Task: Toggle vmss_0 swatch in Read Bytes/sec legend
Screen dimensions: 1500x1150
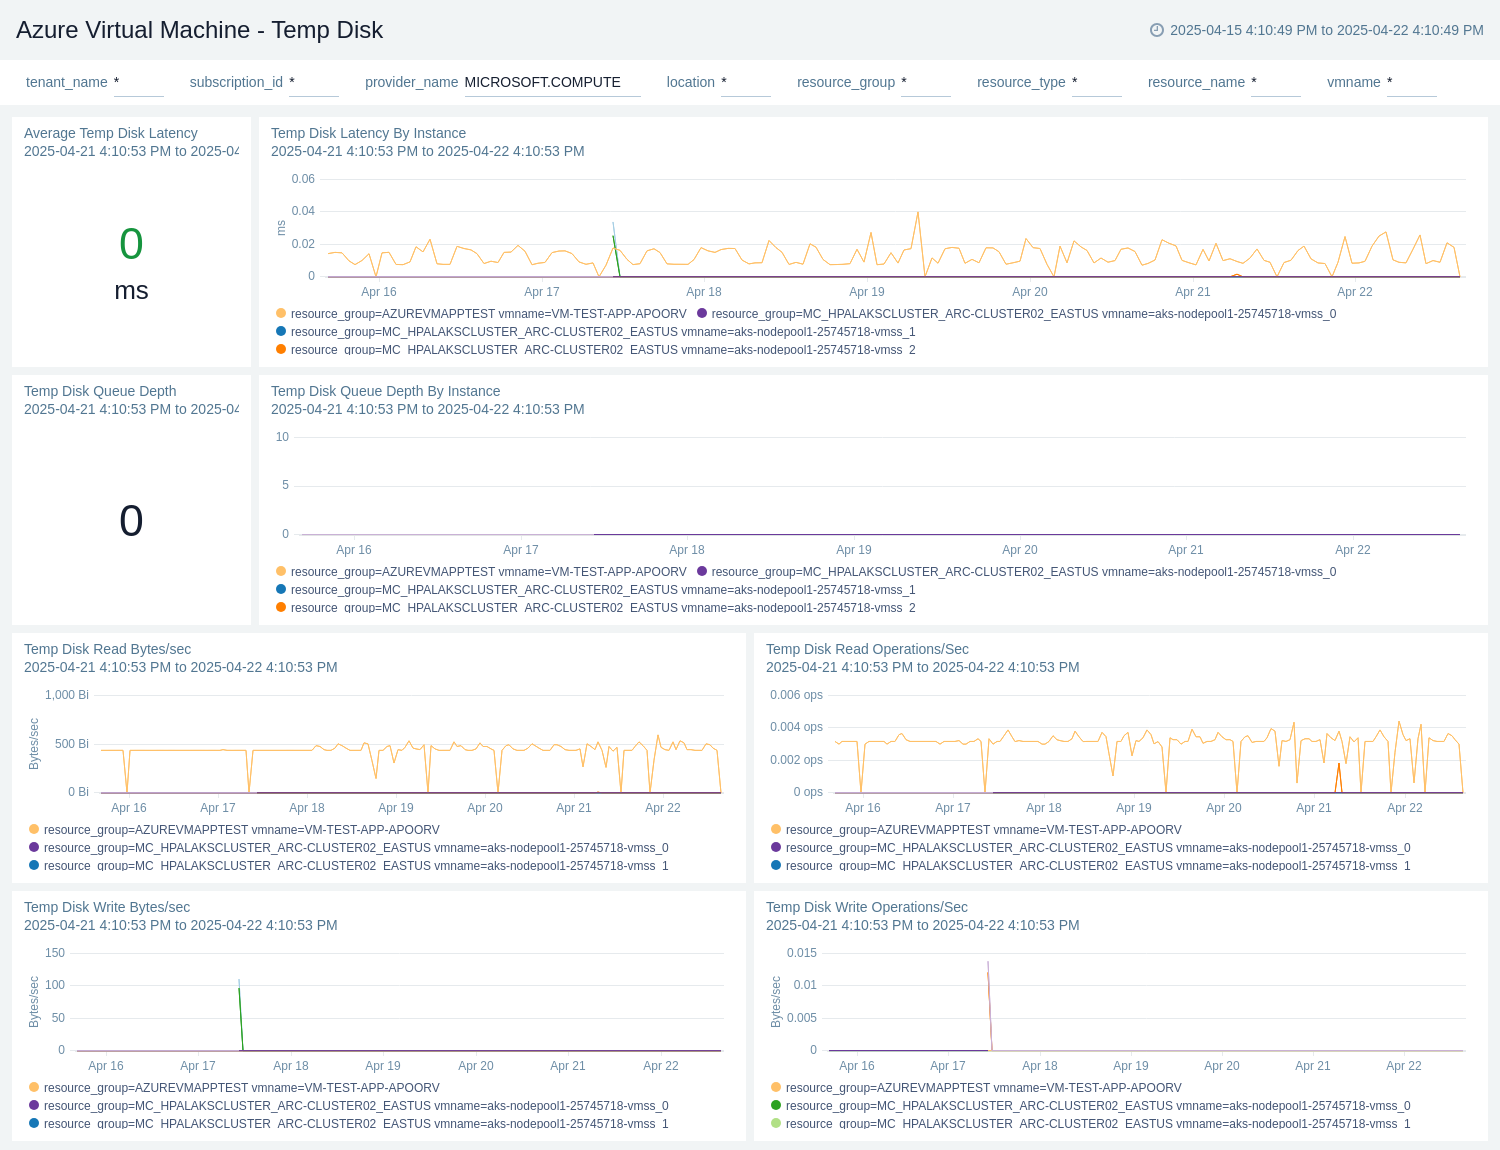Action: [x=34, y=847]
